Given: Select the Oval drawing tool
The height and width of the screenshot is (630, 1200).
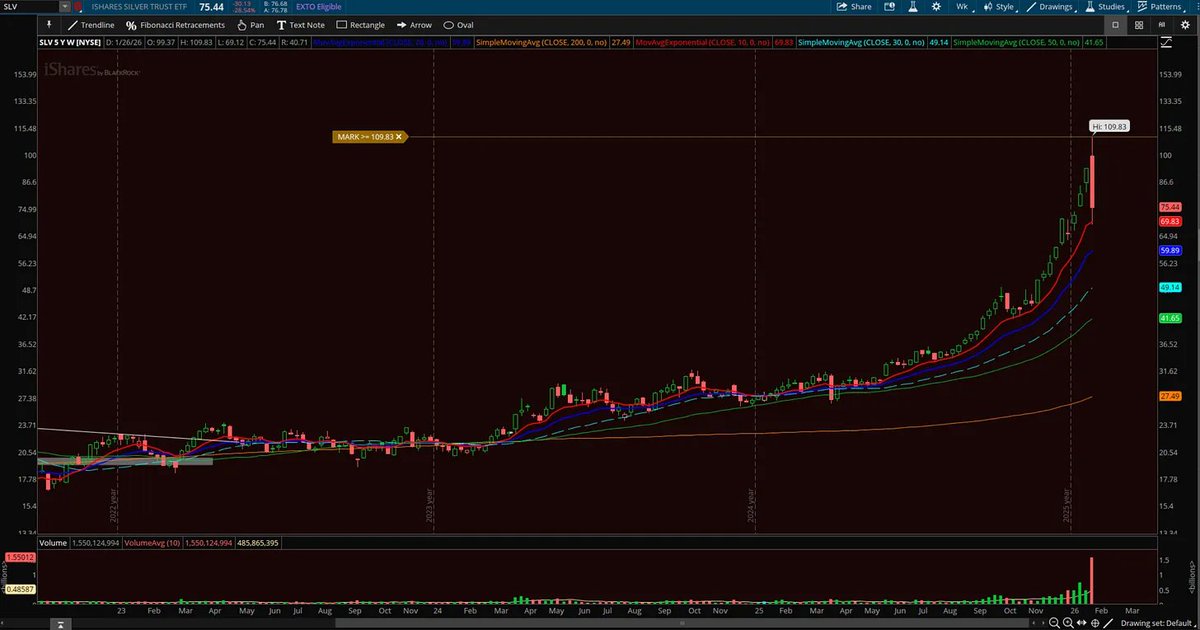Looking at the screenshot, I should (x=458, y=25).
